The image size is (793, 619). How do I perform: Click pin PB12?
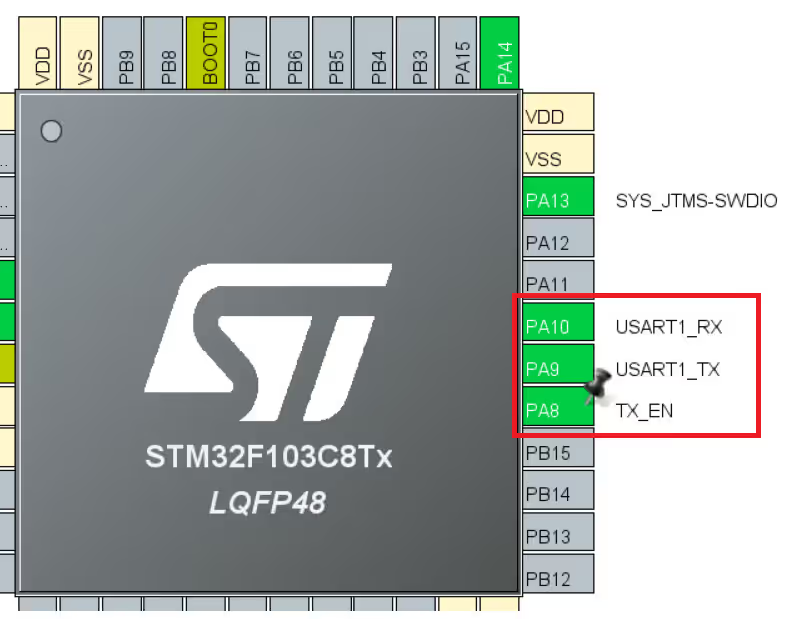558,573
